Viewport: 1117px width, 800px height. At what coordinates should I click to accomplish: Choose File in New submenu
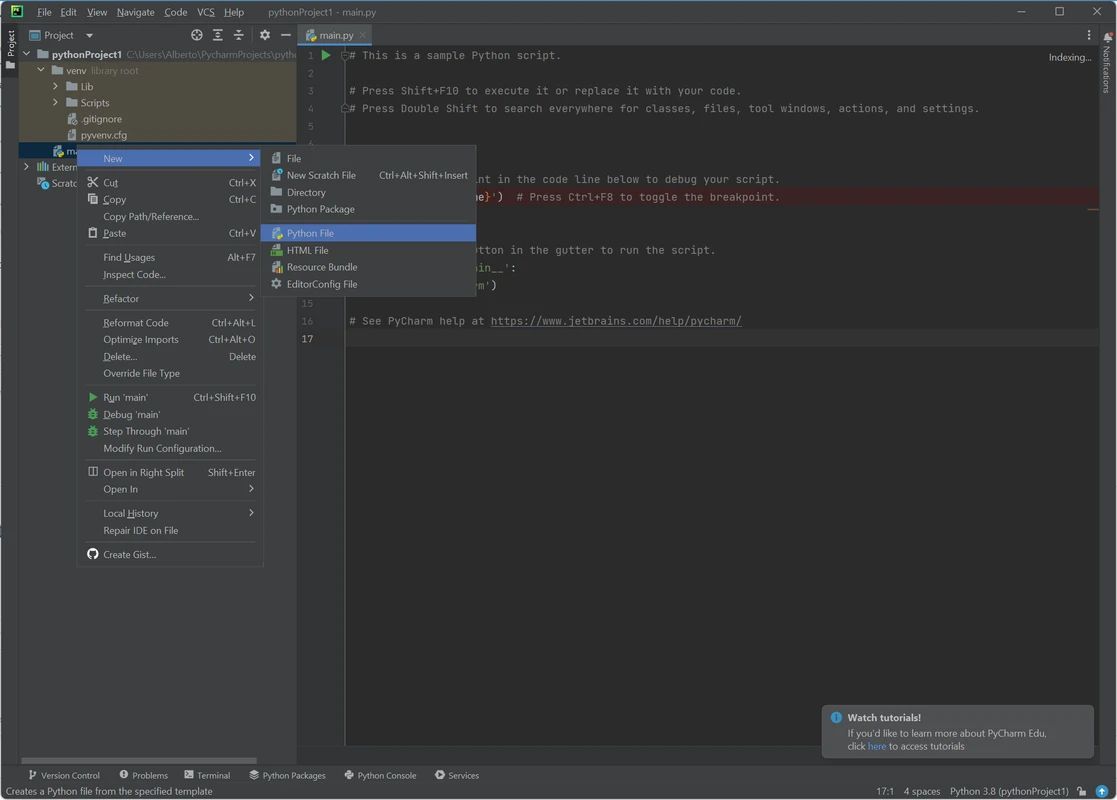tap(368, 158)
